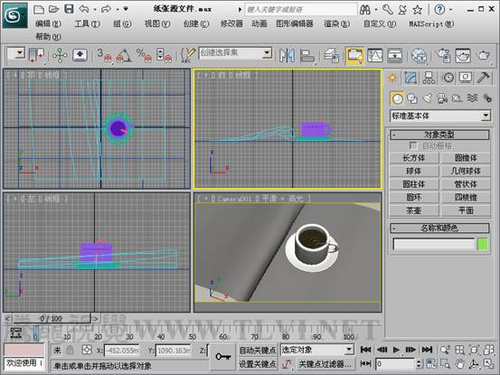Click the large set keys key button
The width and height of the screenshot is (500, 375).
(223, 357)
